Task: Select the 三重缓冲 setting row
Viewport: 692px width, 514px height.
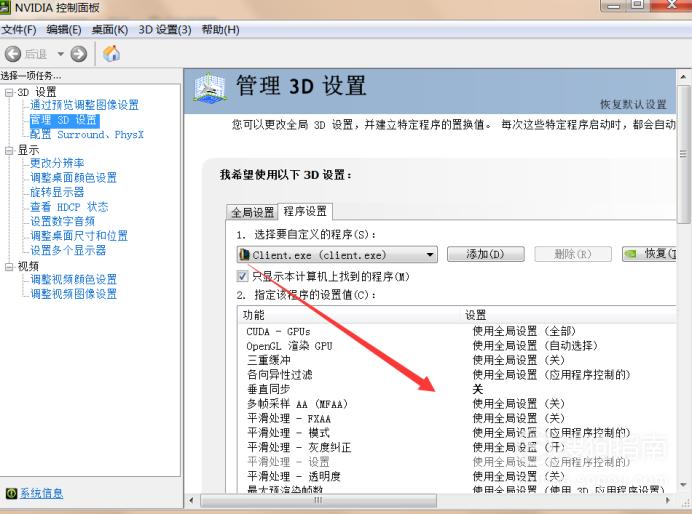Action: coord(457,360)
